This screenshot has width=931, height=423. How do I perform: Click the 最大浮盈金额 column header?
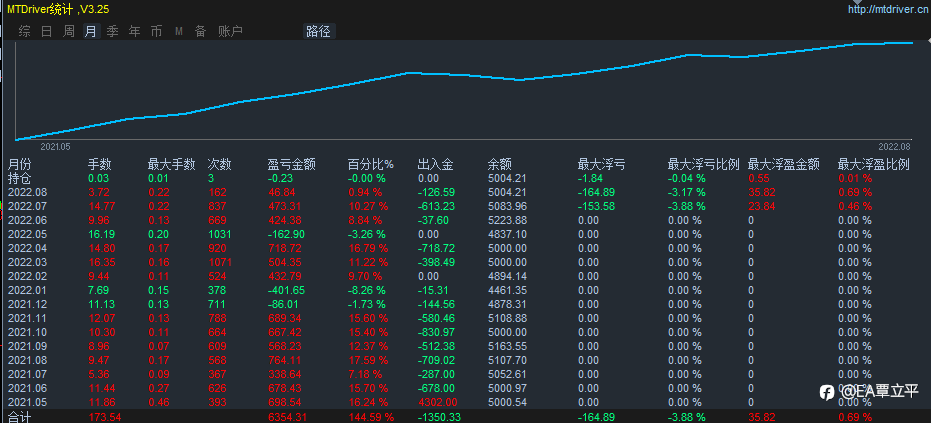tap(784, 165)
